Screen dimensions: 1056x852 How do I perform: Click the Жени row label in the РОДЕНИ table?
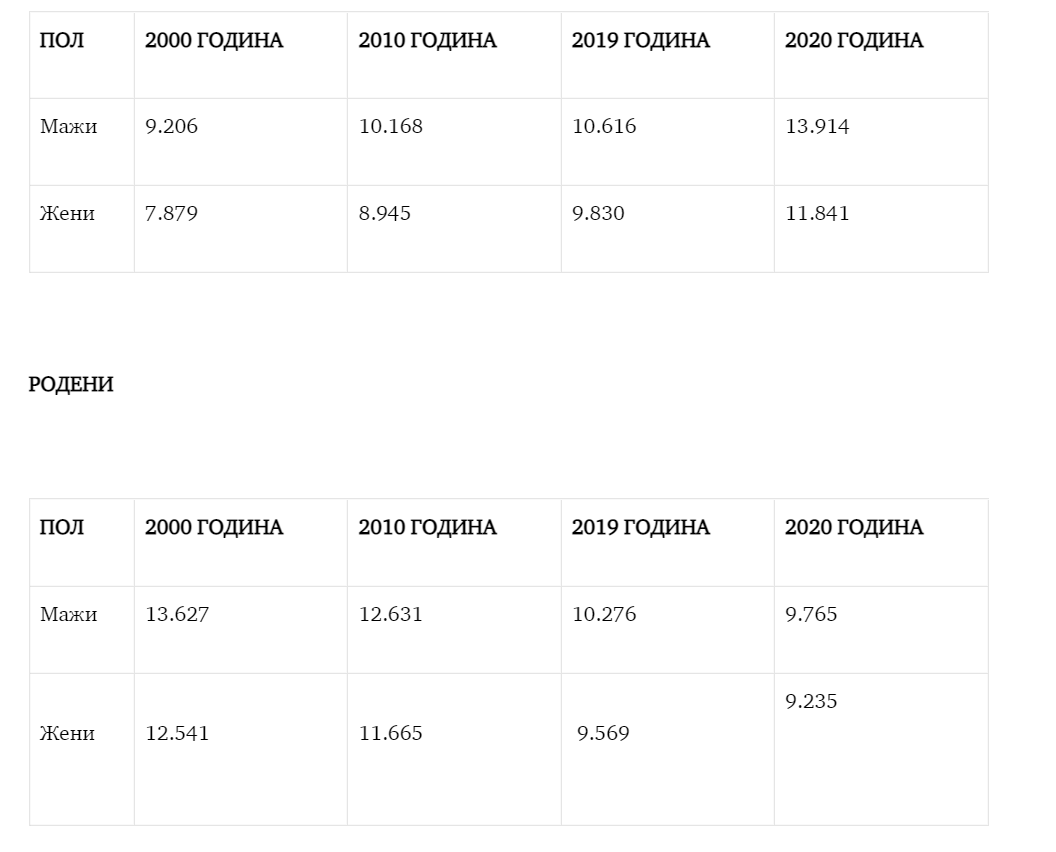(x=68, y=734)
